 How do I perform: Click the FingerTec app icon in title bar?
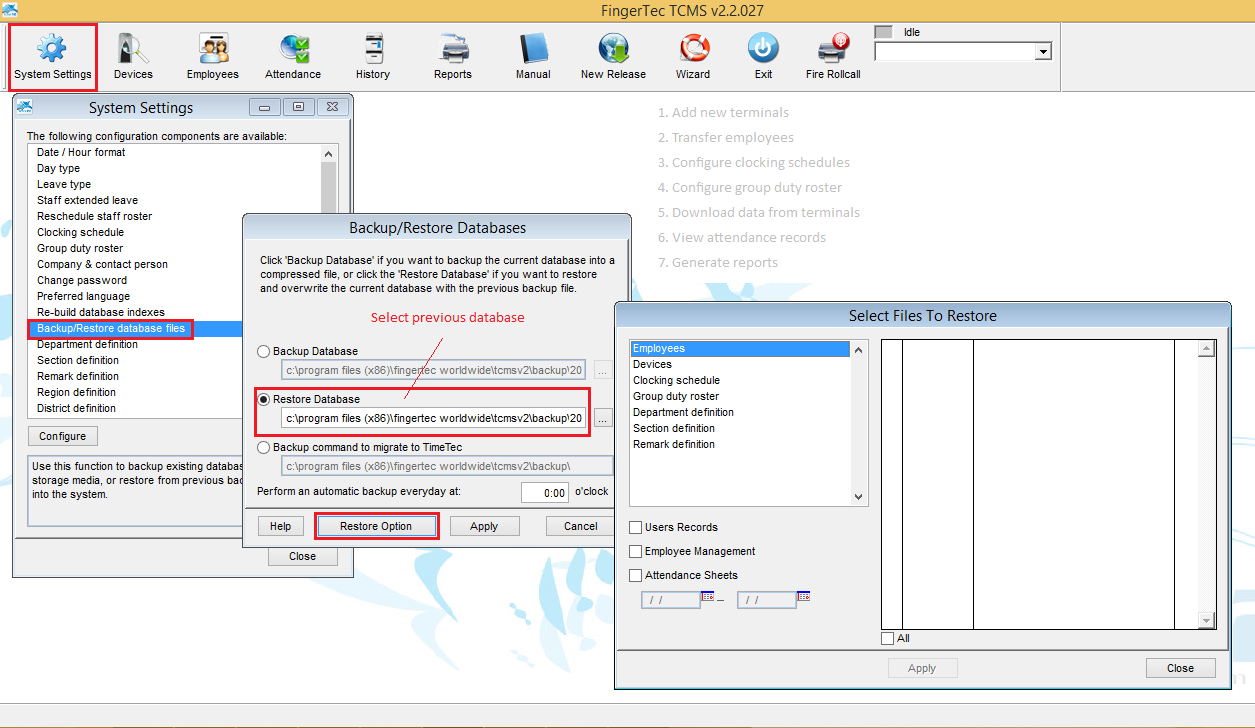pos(10,10)
